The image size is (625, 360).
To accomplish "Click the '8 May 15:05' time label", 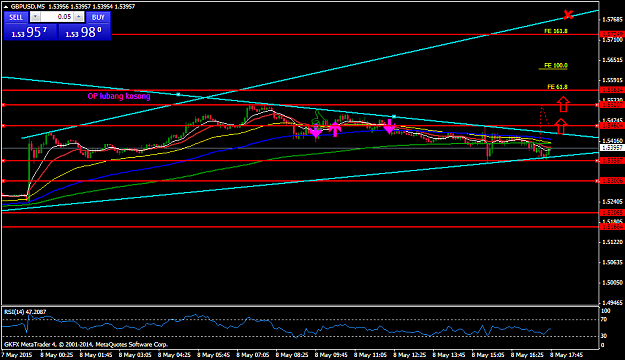I will click(x=488, y=354).
